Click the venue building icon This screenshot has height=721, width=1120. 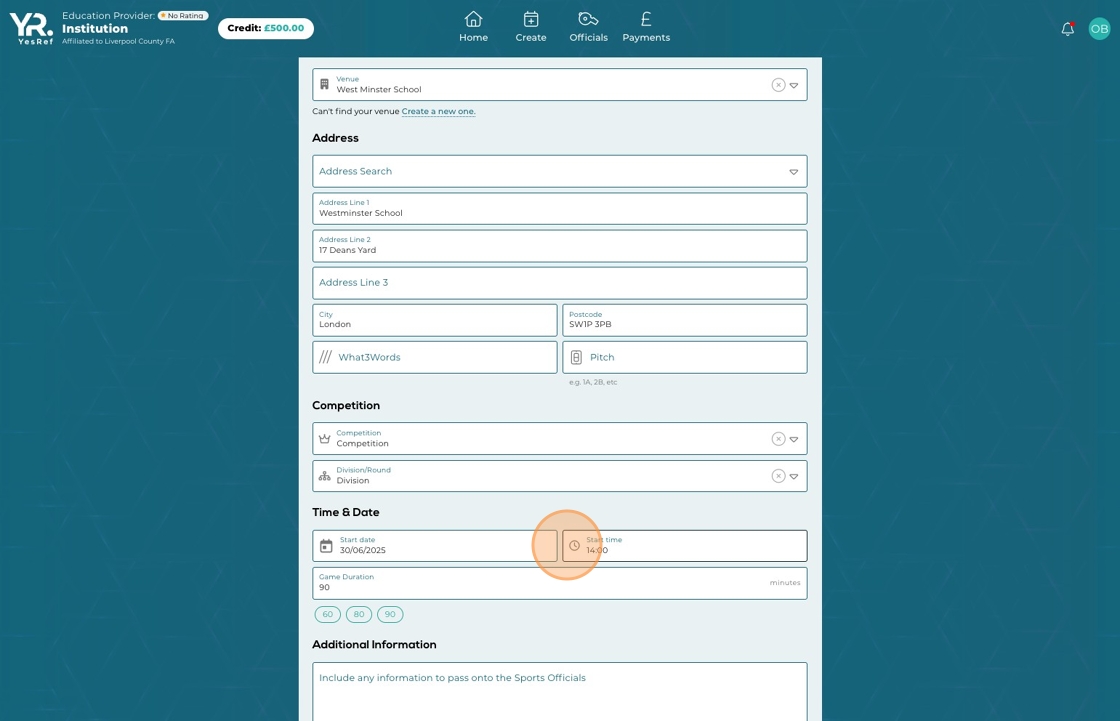(324, 84)
